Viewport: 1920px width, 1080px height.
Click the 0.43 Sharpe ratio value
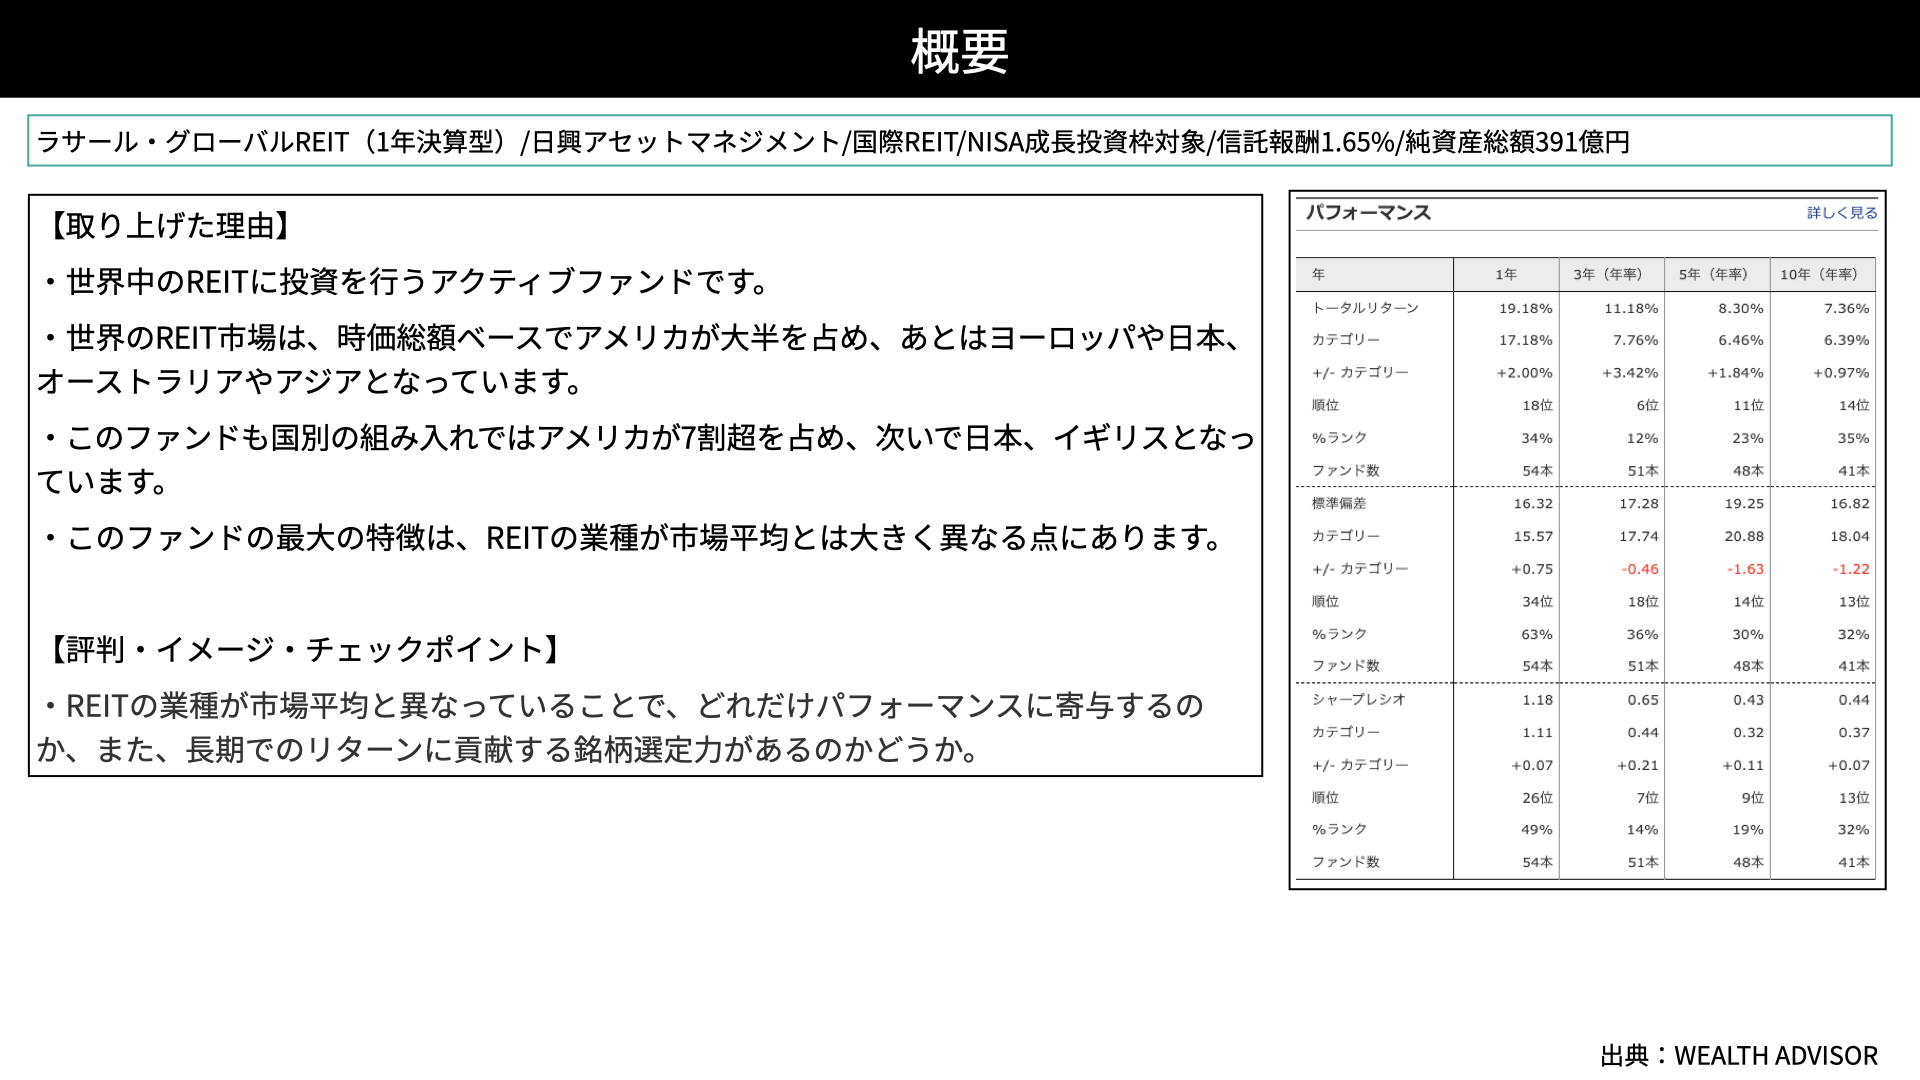pos(1749,700)
